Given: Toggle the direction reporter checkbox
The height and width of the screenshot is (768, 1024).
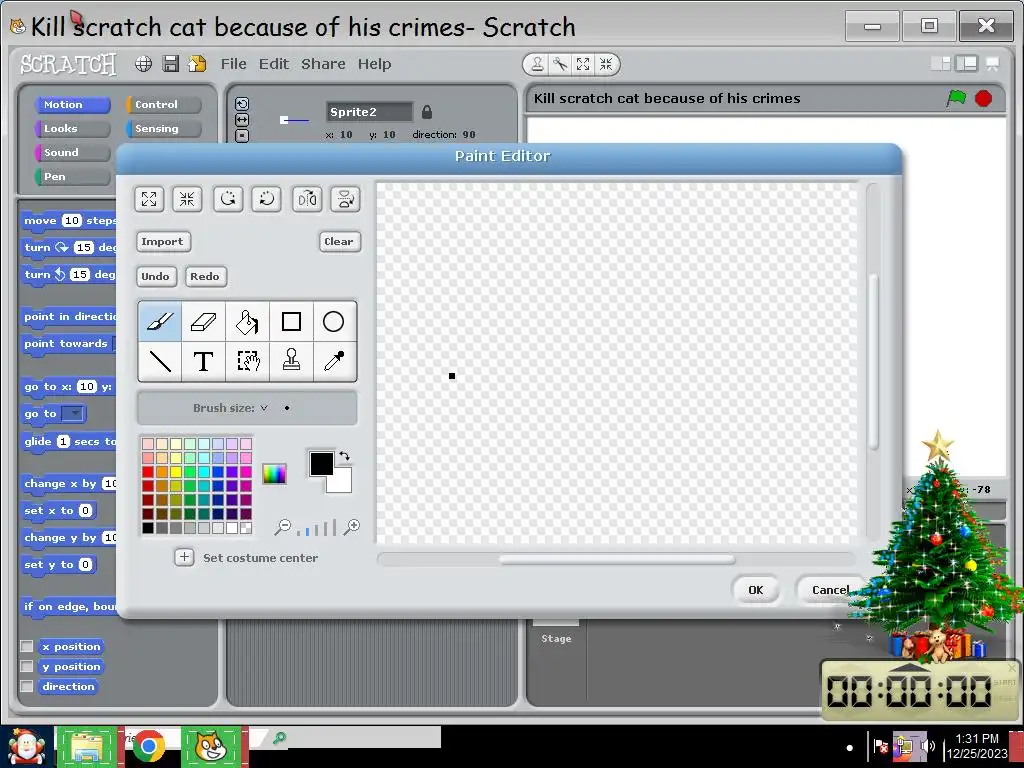Looking at the screenshot, I should tap(27, 686).
